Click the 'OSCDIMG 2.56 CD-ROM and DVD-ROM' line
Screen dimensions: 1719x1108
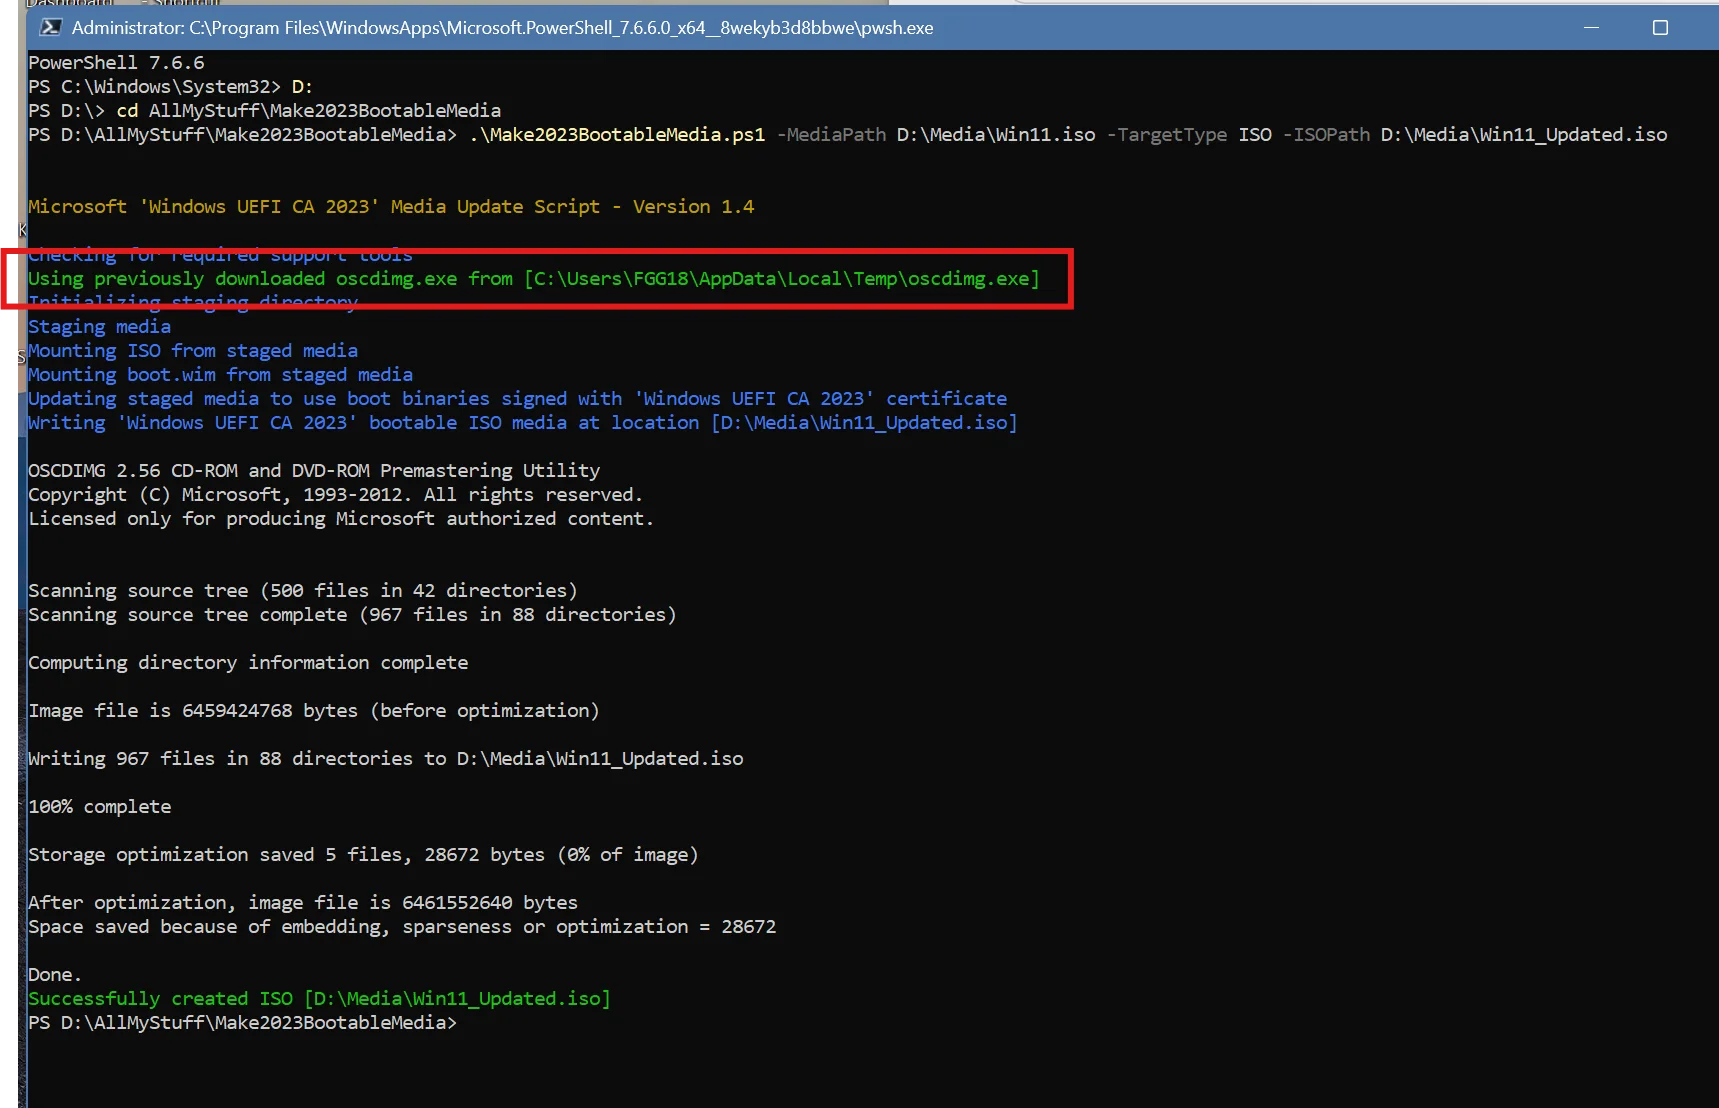click(x=314, y=471)
